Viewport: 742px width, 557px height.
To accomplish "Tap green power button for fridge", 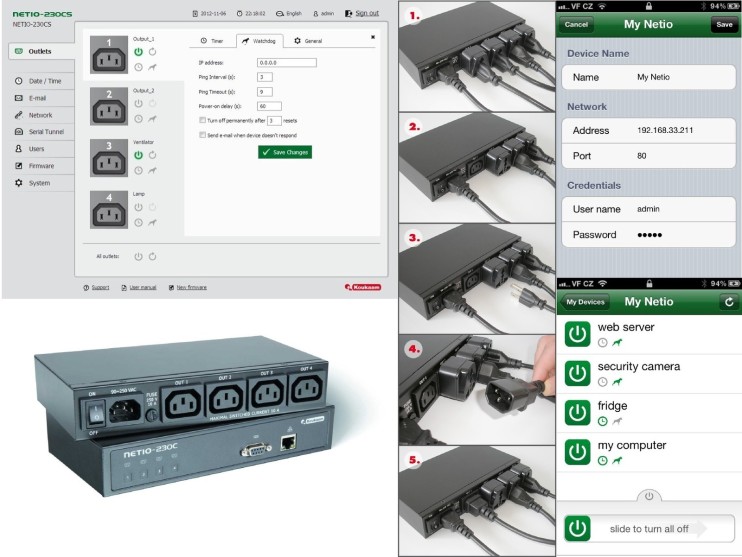I will [576, 412].
